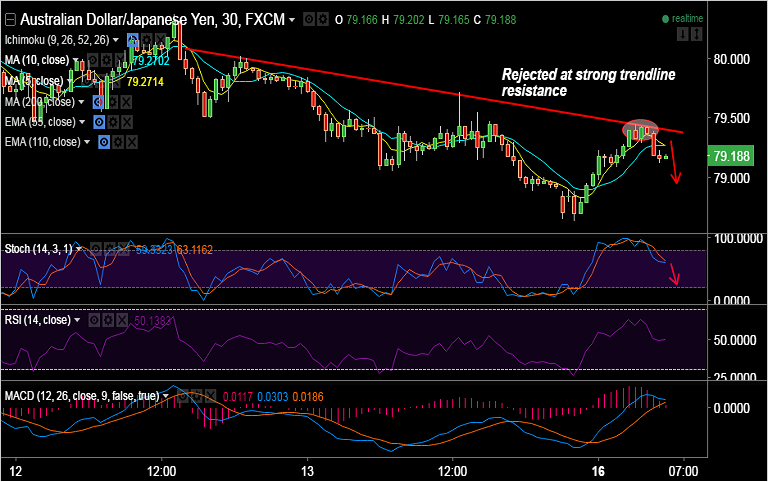768x482 pixels.
Task: Click the 07:00 time axis label
Action: 683,472
